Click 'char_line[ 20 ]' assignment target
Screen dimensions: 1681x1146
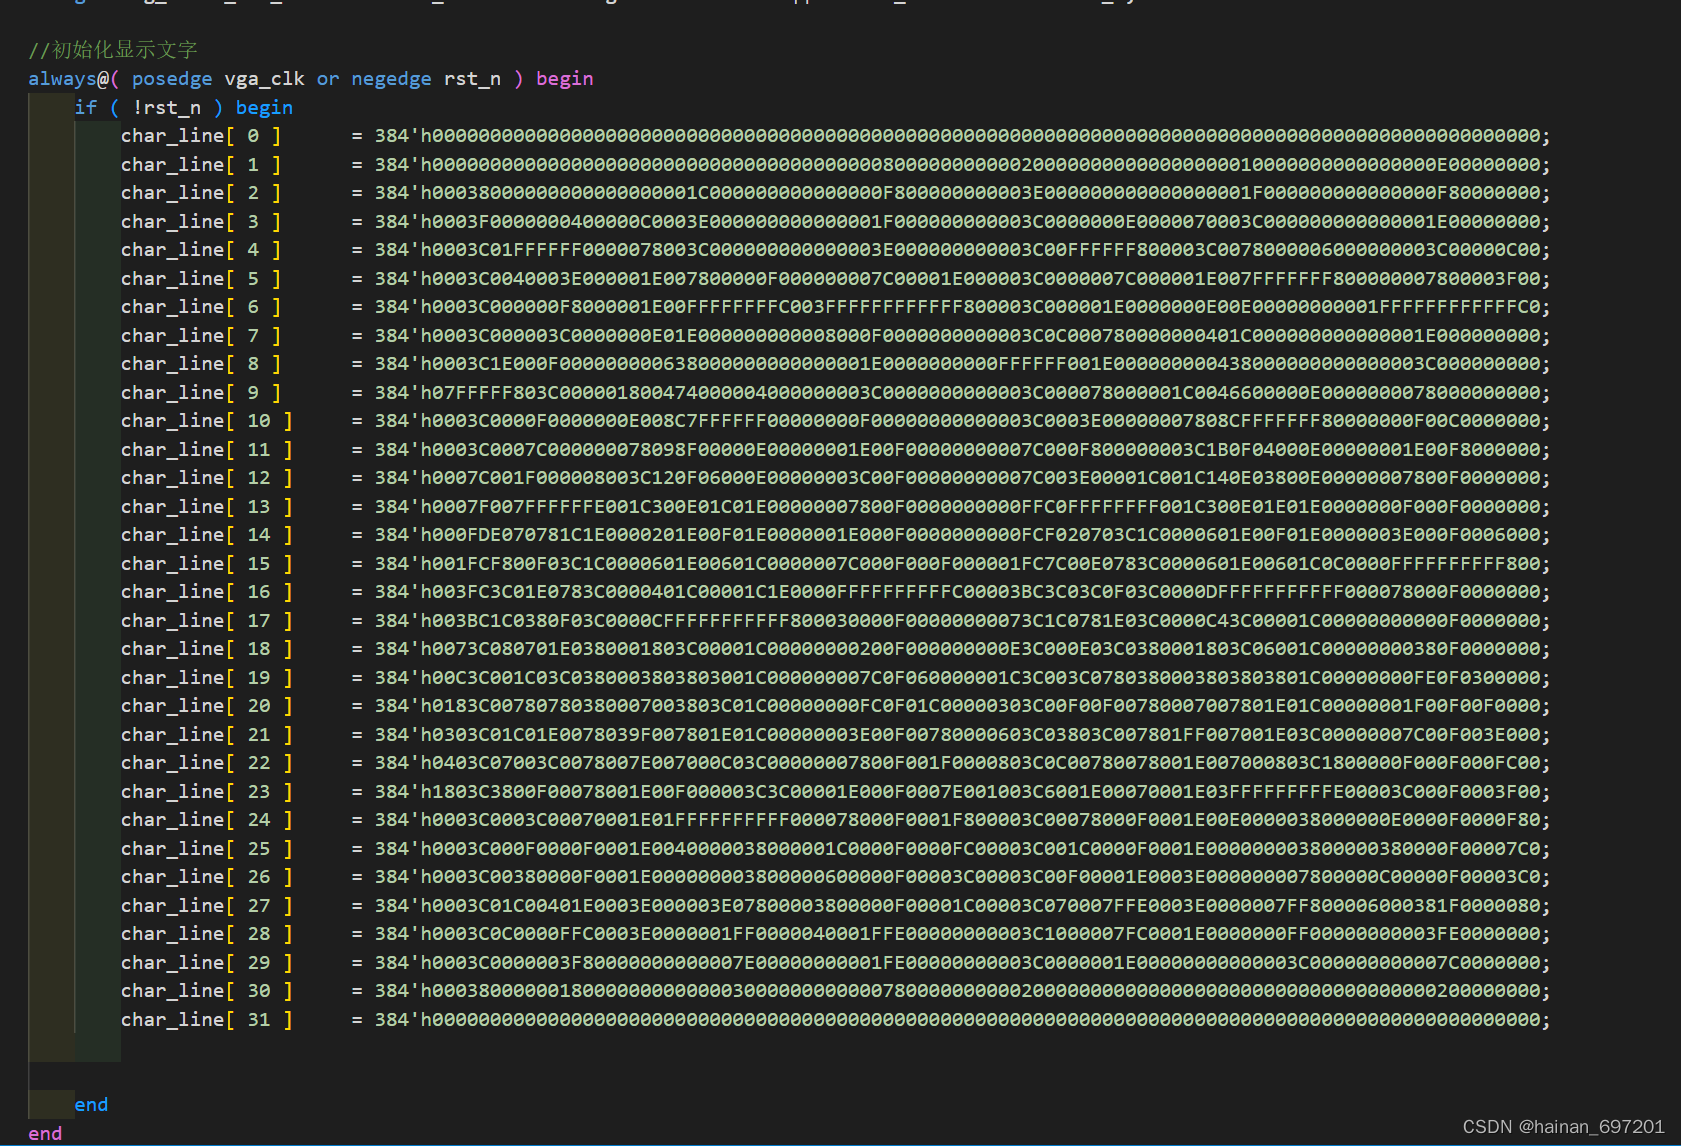(x=207, y=706)
